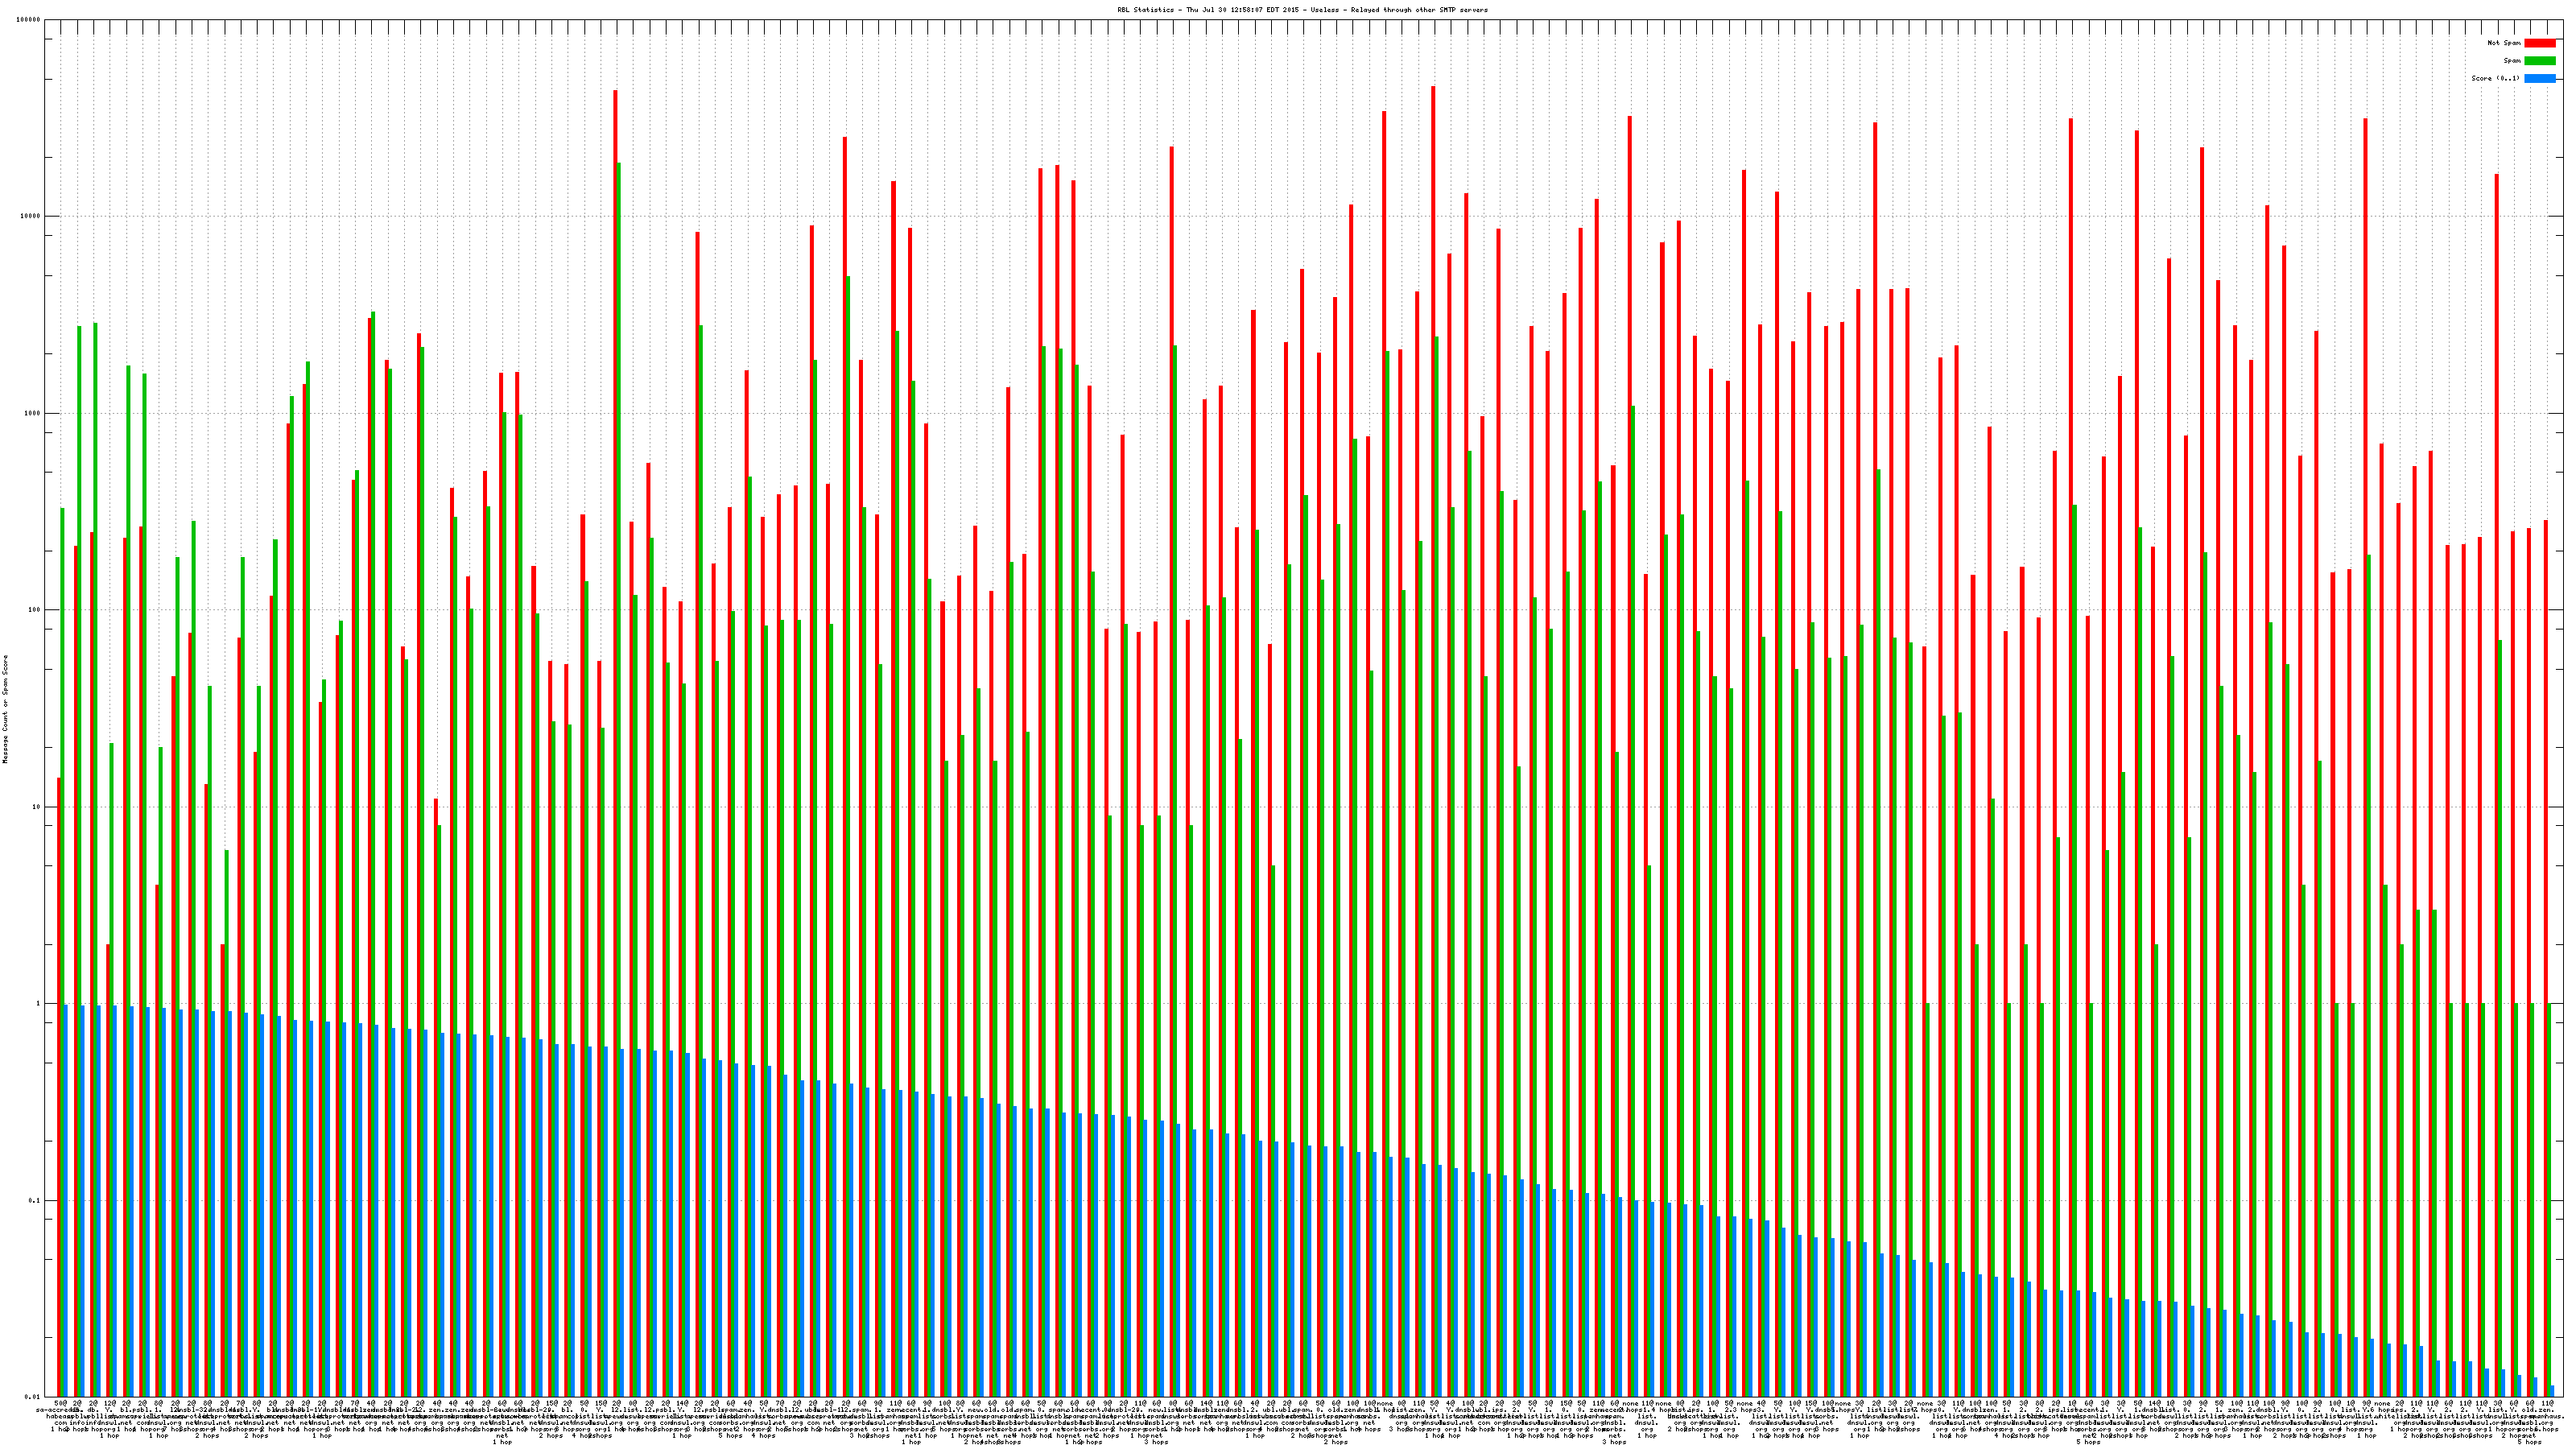The height and width of the screenshot is (1449, 2576).
Task: Click the 10 y-axis tick label
Action: coord(37,807)
